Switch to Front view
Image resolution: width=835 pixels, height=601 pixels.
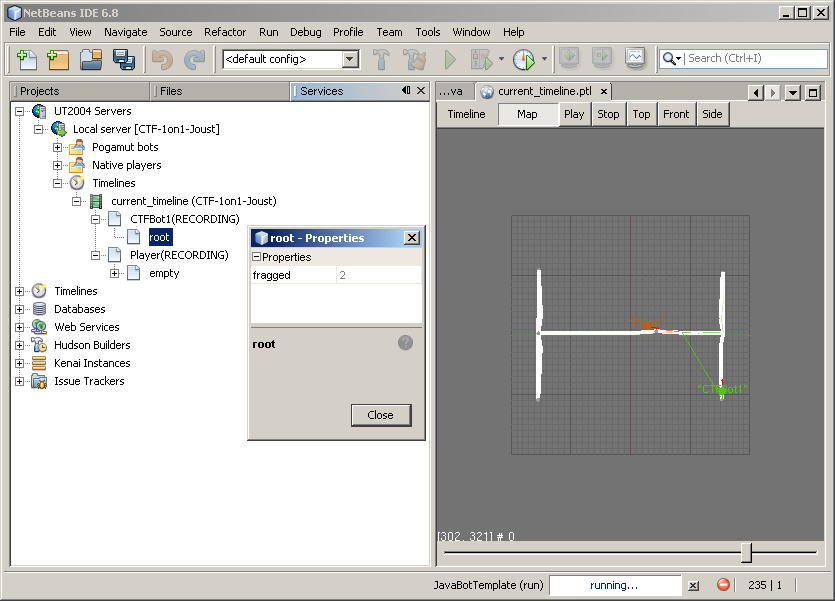pos(676,114)
